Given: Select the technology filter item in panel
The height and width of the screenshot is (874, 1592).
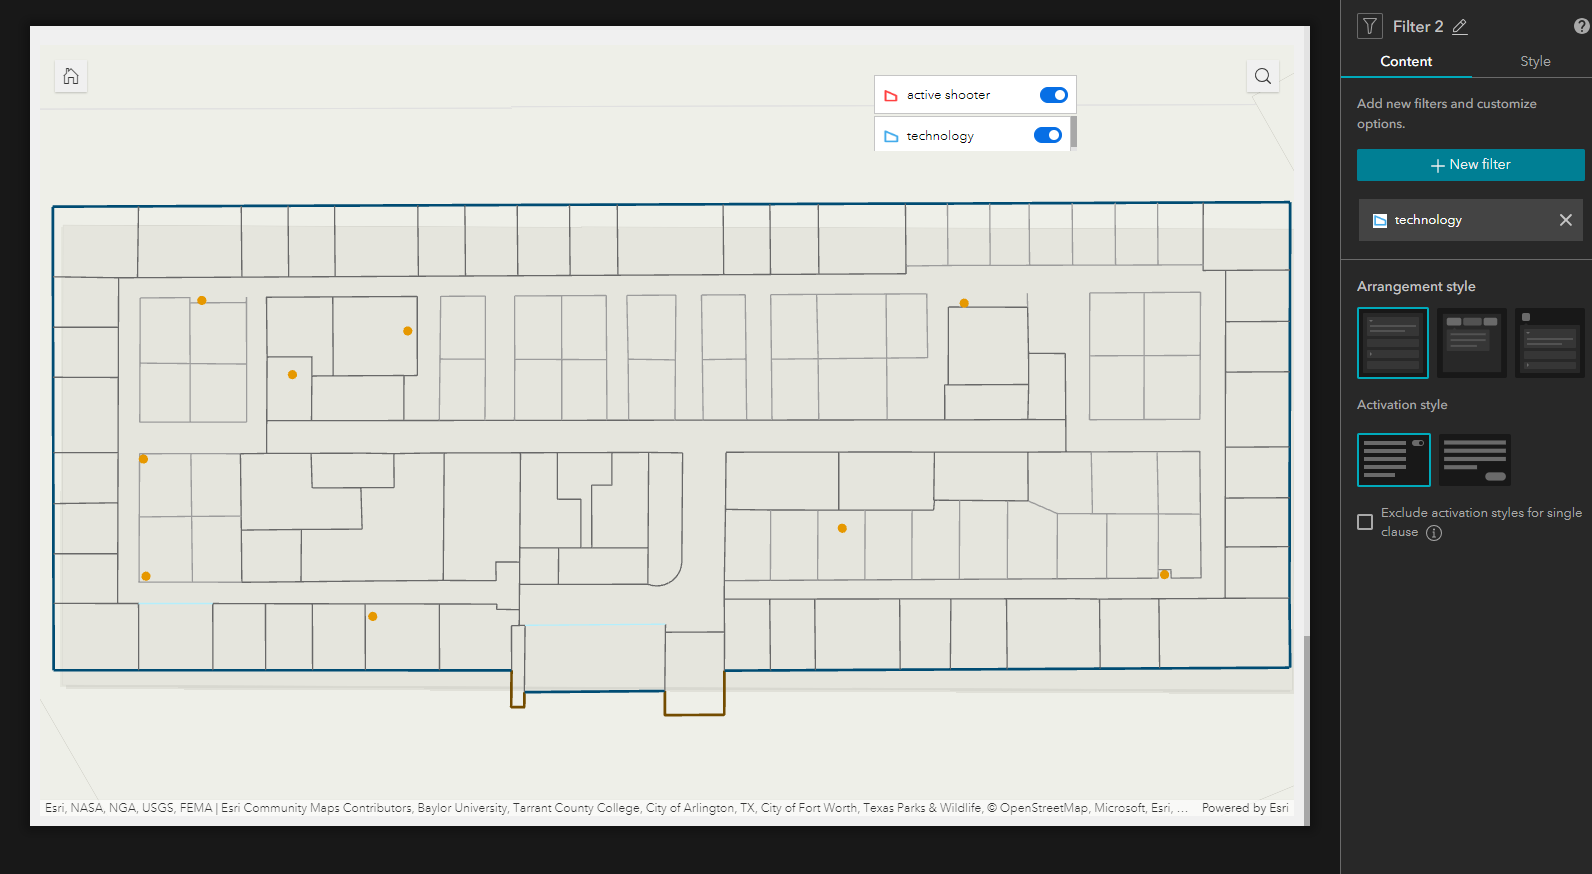Looking at the screenshot, I should [x=1470, y=220].
